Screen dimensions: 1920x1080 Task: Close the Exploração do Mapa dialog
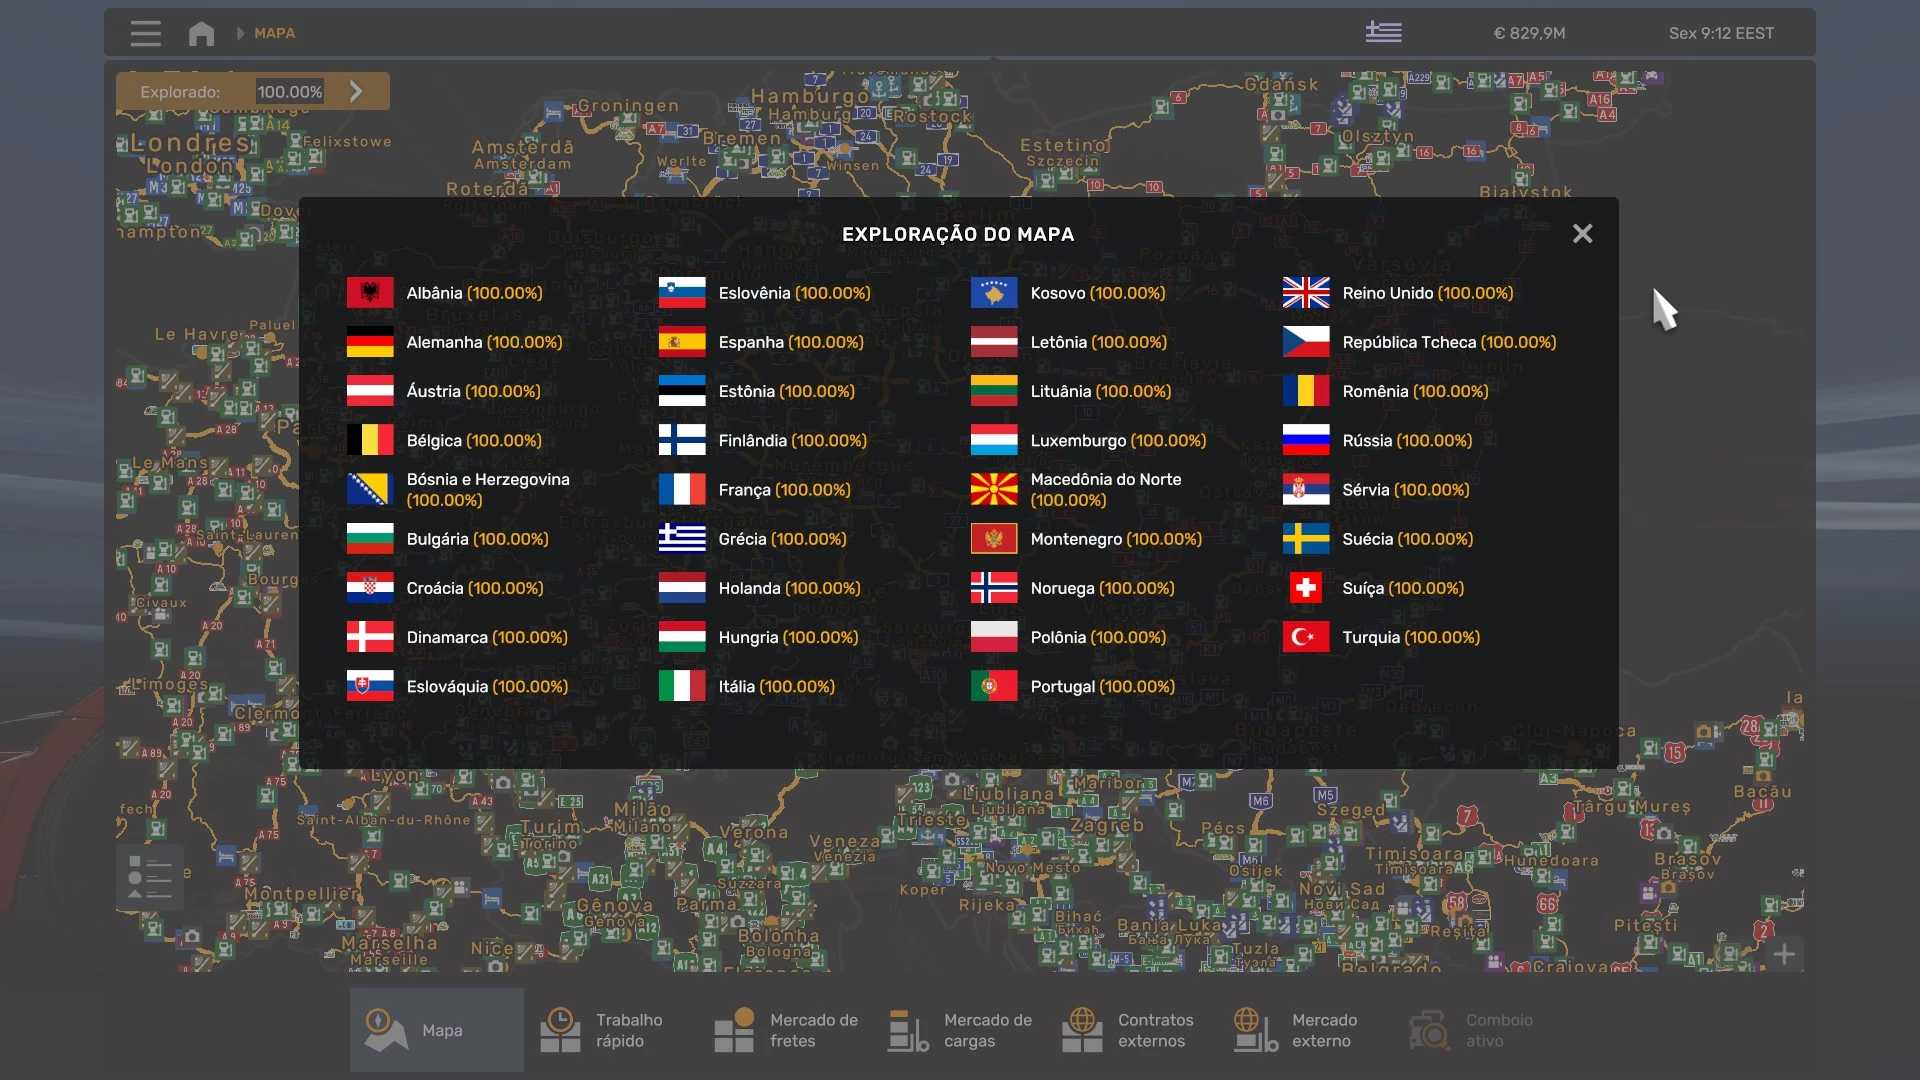click(x=1582, y=234)
